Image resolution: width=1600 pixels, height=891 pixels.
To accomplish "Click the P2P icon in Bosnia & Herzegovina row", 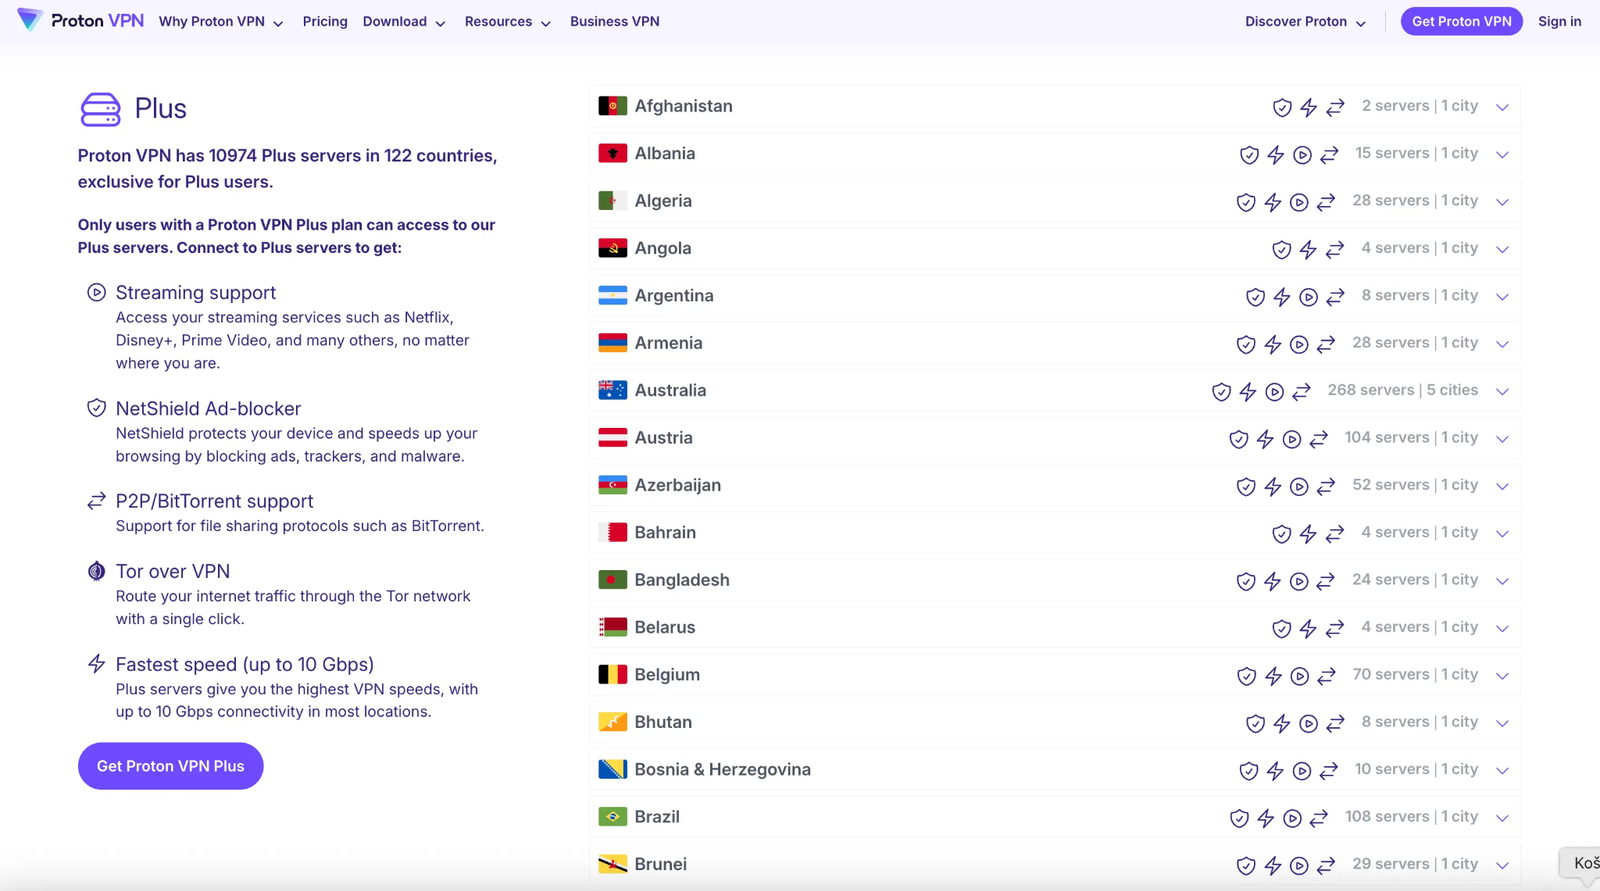I will [x=1329, y=771].
